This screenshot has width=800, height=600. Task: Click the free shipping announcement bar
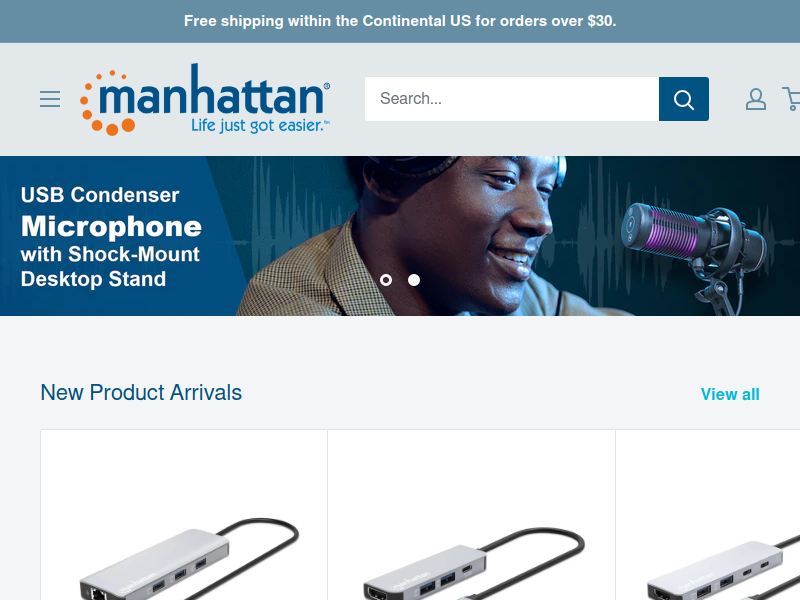pos(400,21)
